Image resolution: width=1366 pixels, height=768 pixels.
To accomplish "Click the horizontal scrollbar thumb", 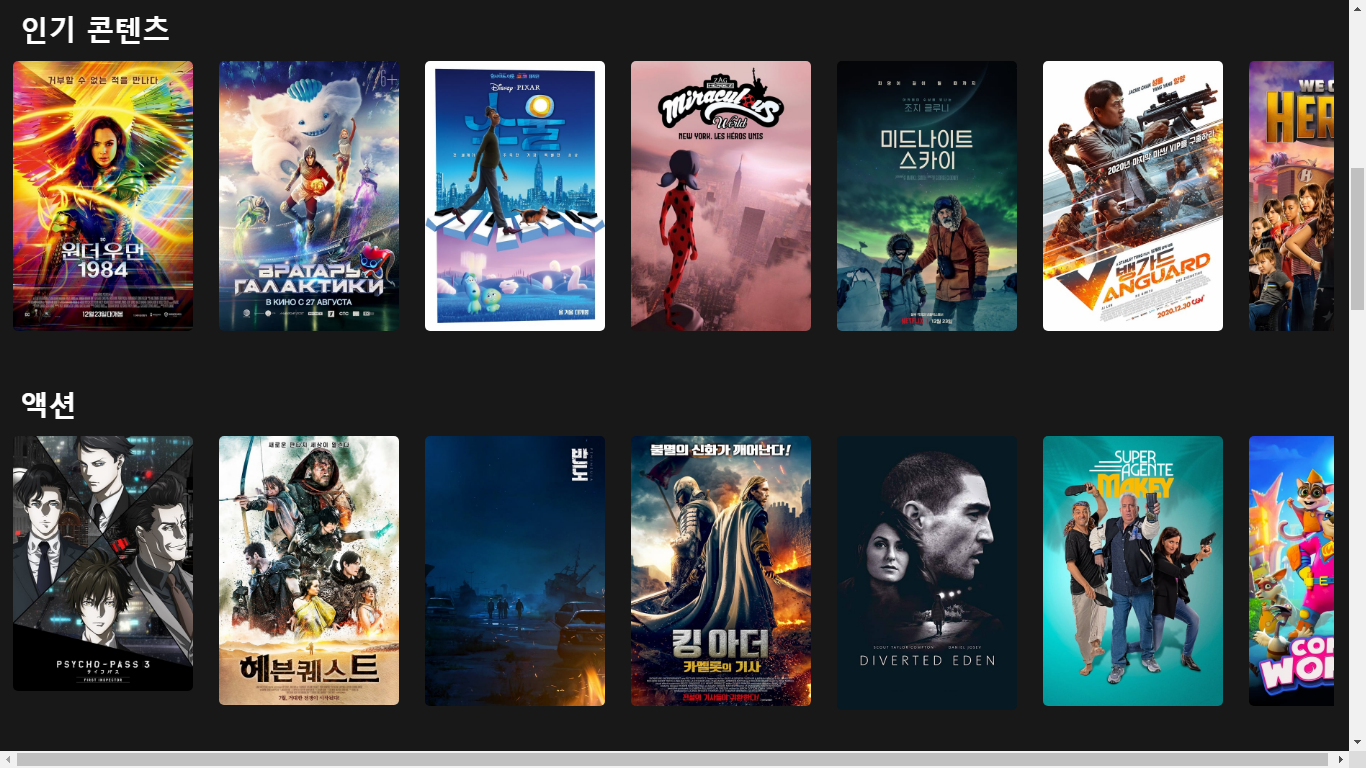I will point(672,760).
